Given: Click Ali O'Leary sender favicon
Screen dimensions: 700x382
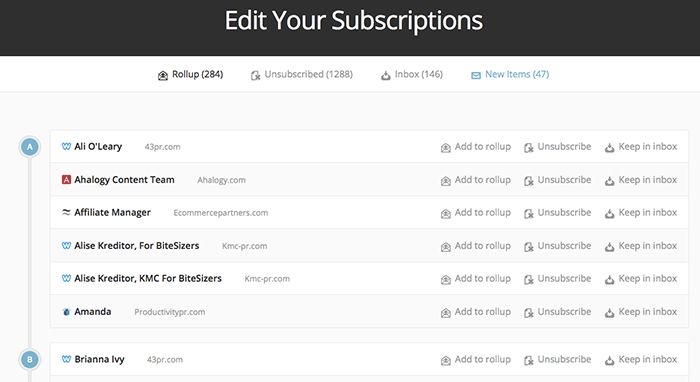Looking at the screenshot, I should [66, 146].
